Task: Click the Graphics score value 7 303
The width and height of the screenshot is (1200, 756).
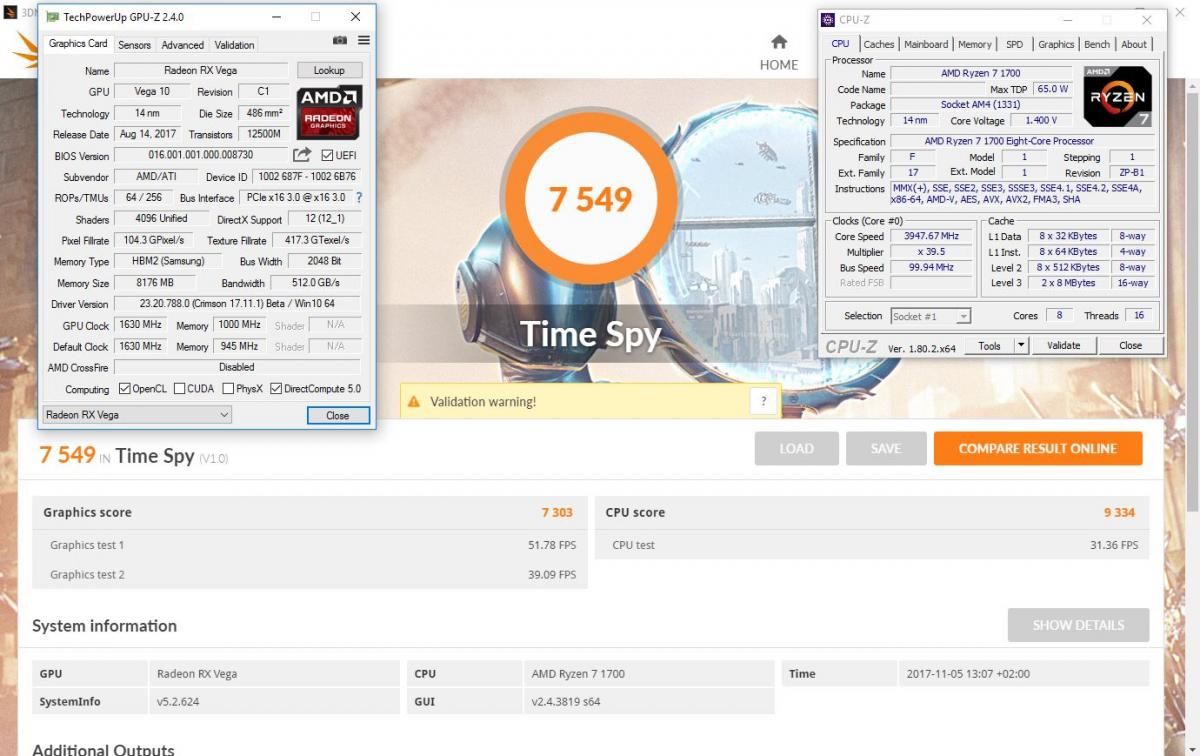Action: 557,512
